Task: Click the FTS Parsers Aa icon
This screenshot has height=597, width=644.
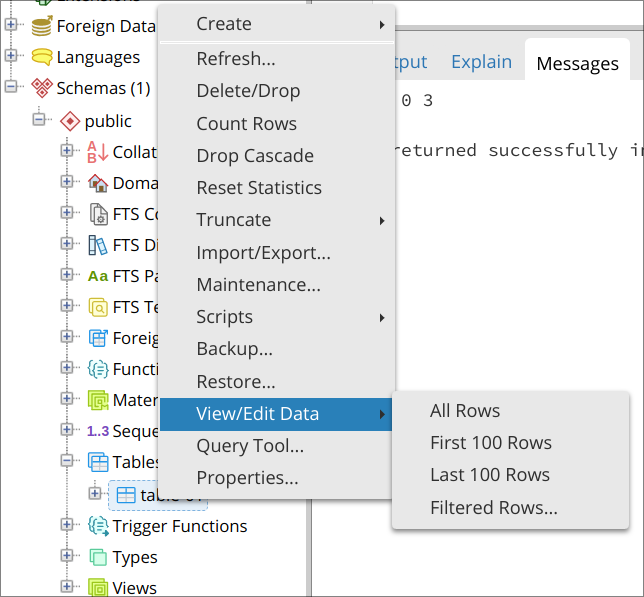Action: point(98,276)
